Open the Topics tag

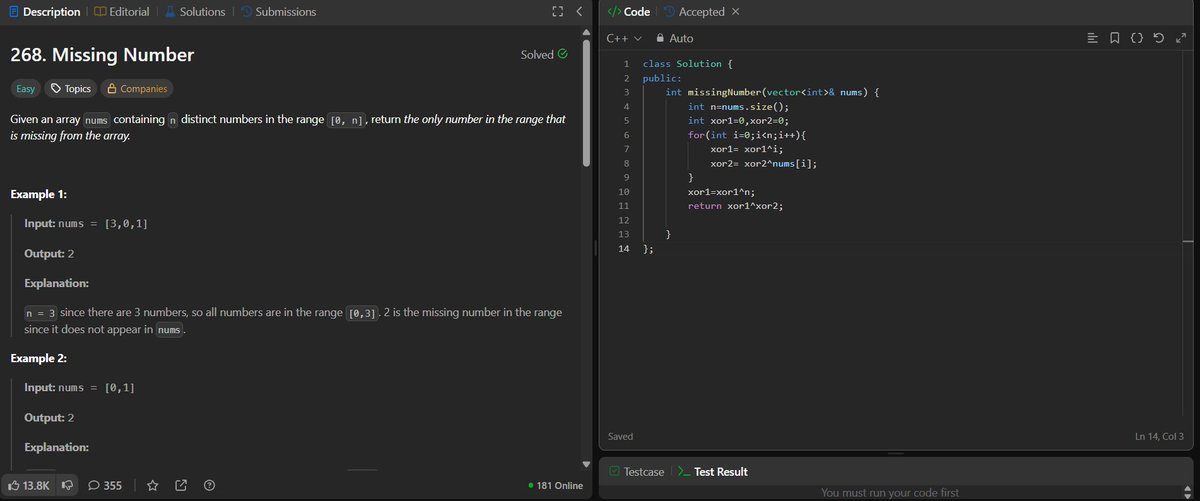click(x=70, y=89)
